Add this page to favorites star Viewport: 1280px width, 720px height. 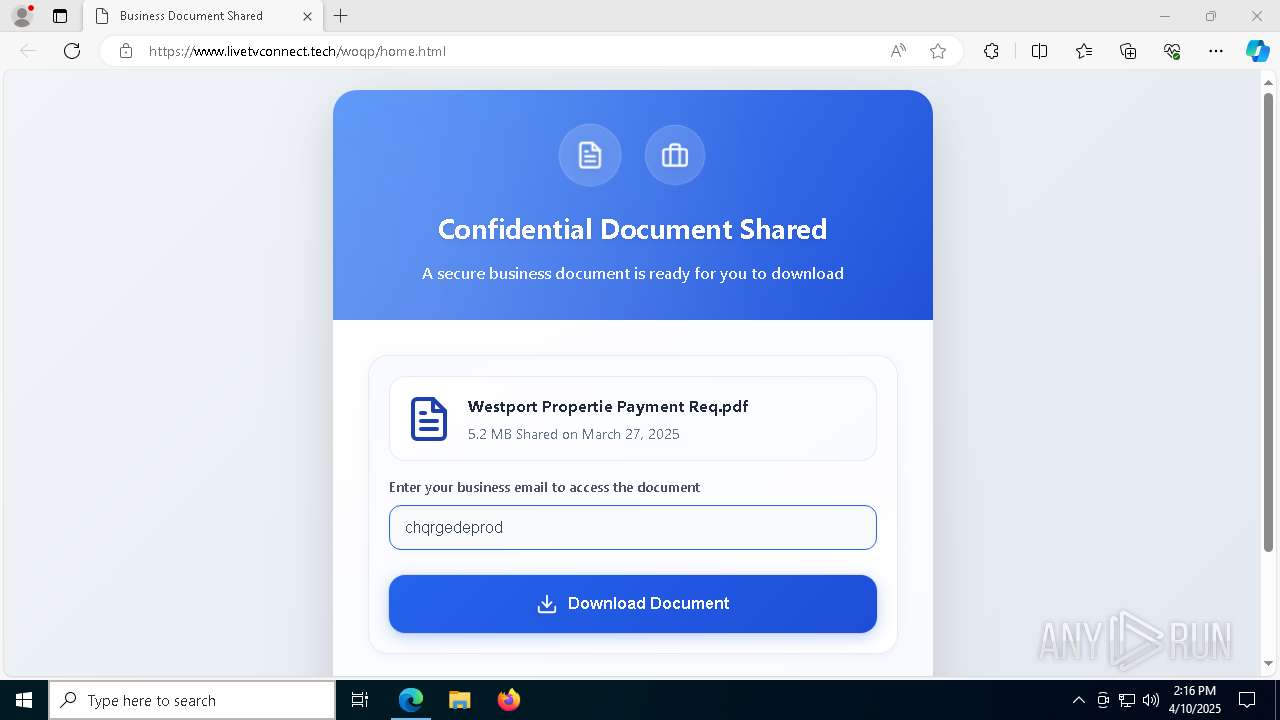pos(938,51)
